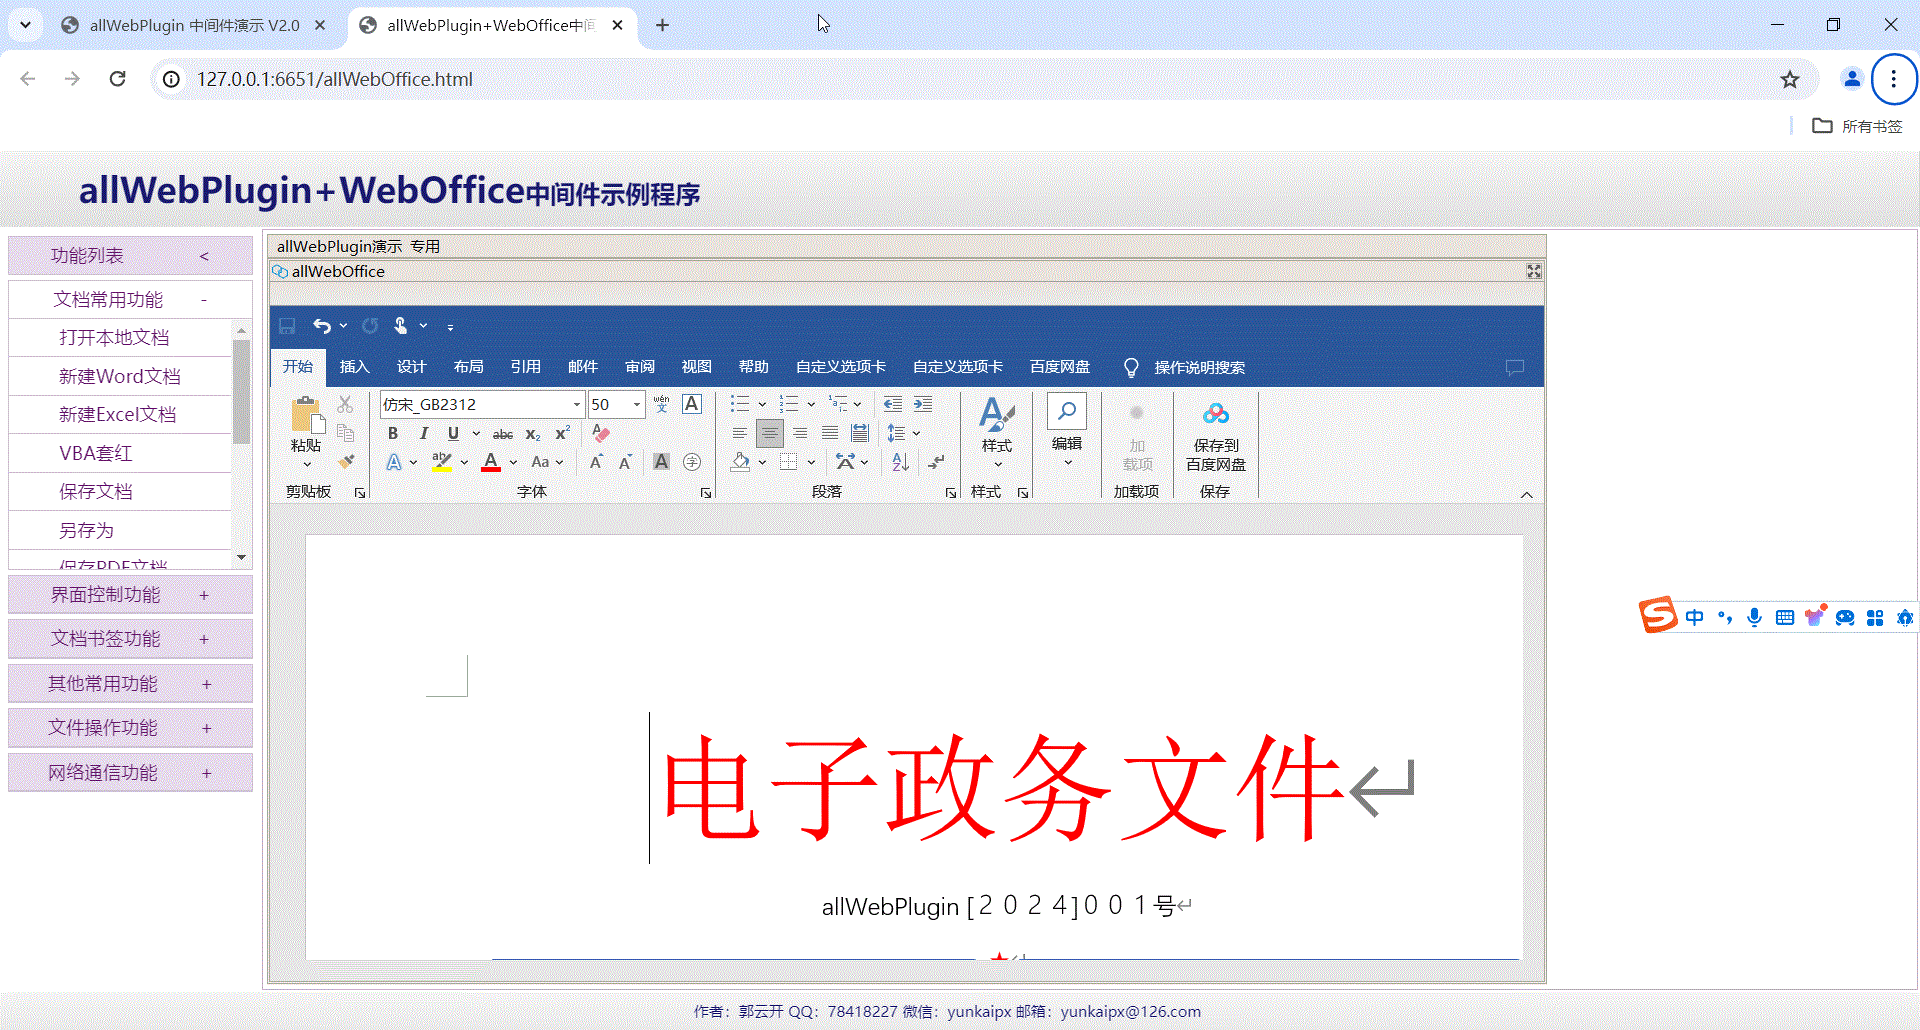The image size is (1920, 1030).
Task: Open the 设计 ribbon tab
Action: tap(411, 367)
